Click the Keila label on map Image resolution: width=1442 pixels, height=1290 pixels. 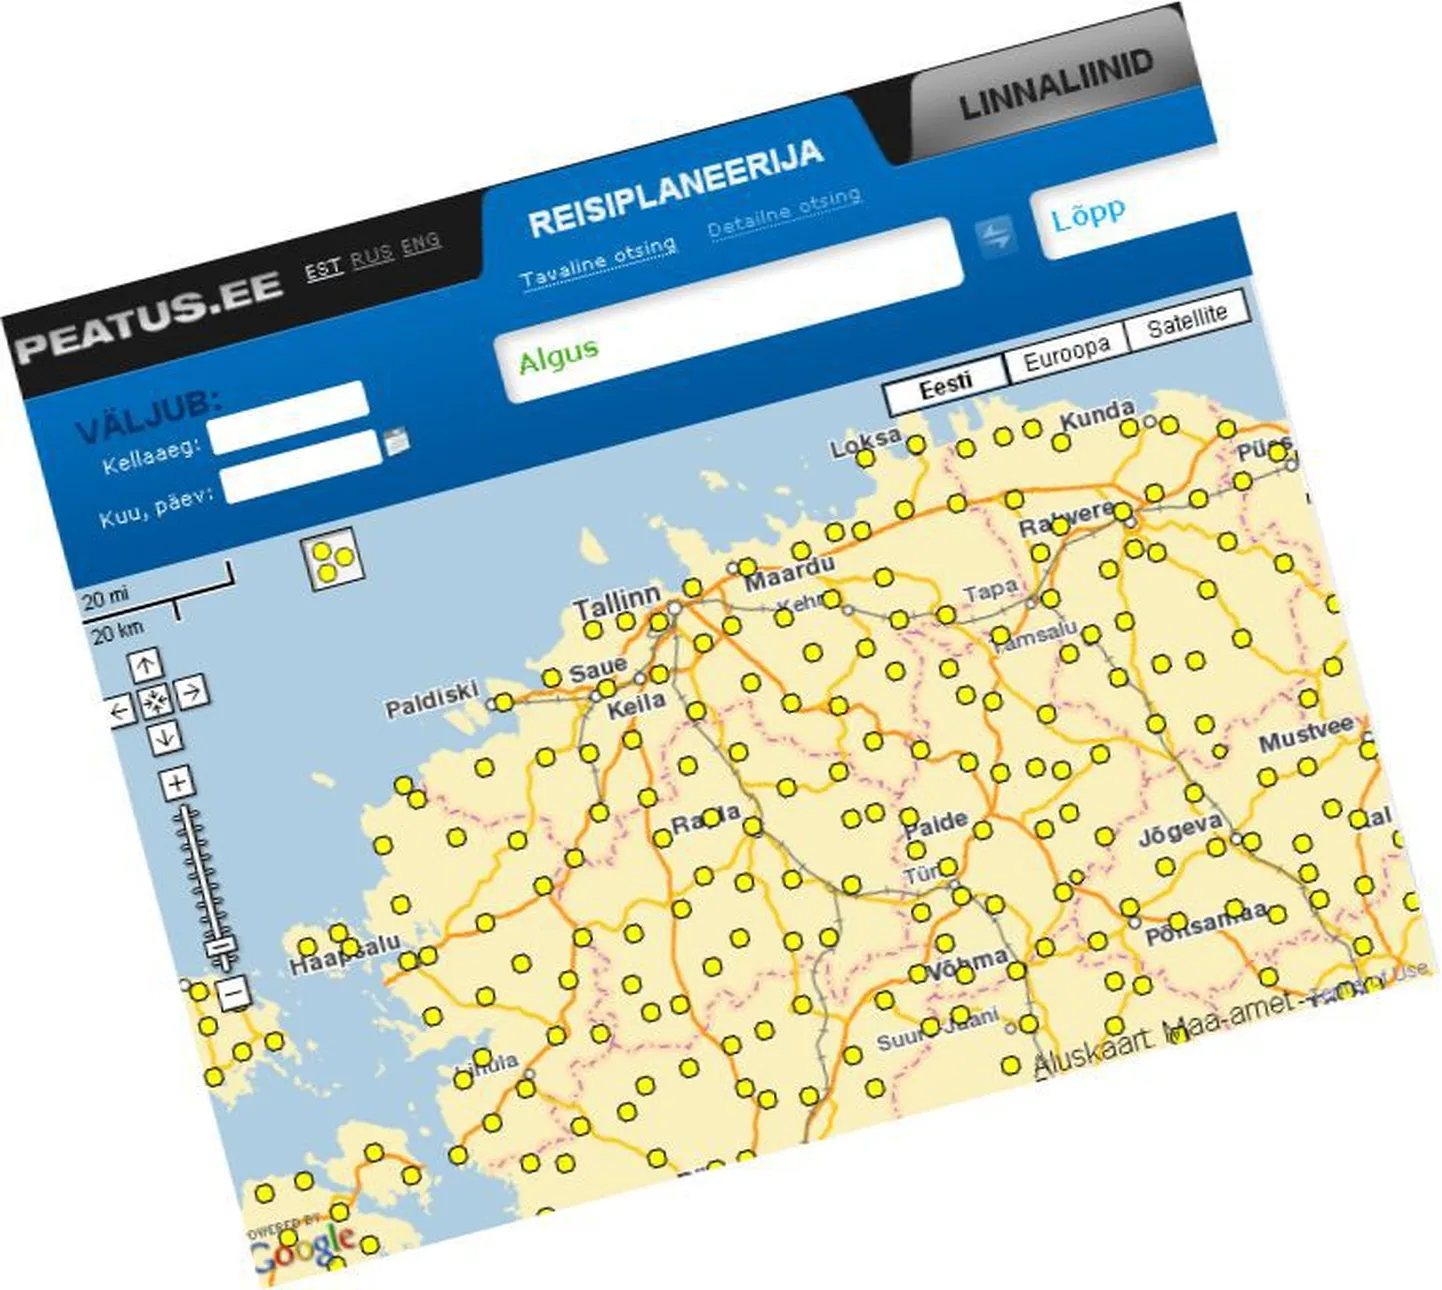(x=636, y=705)
